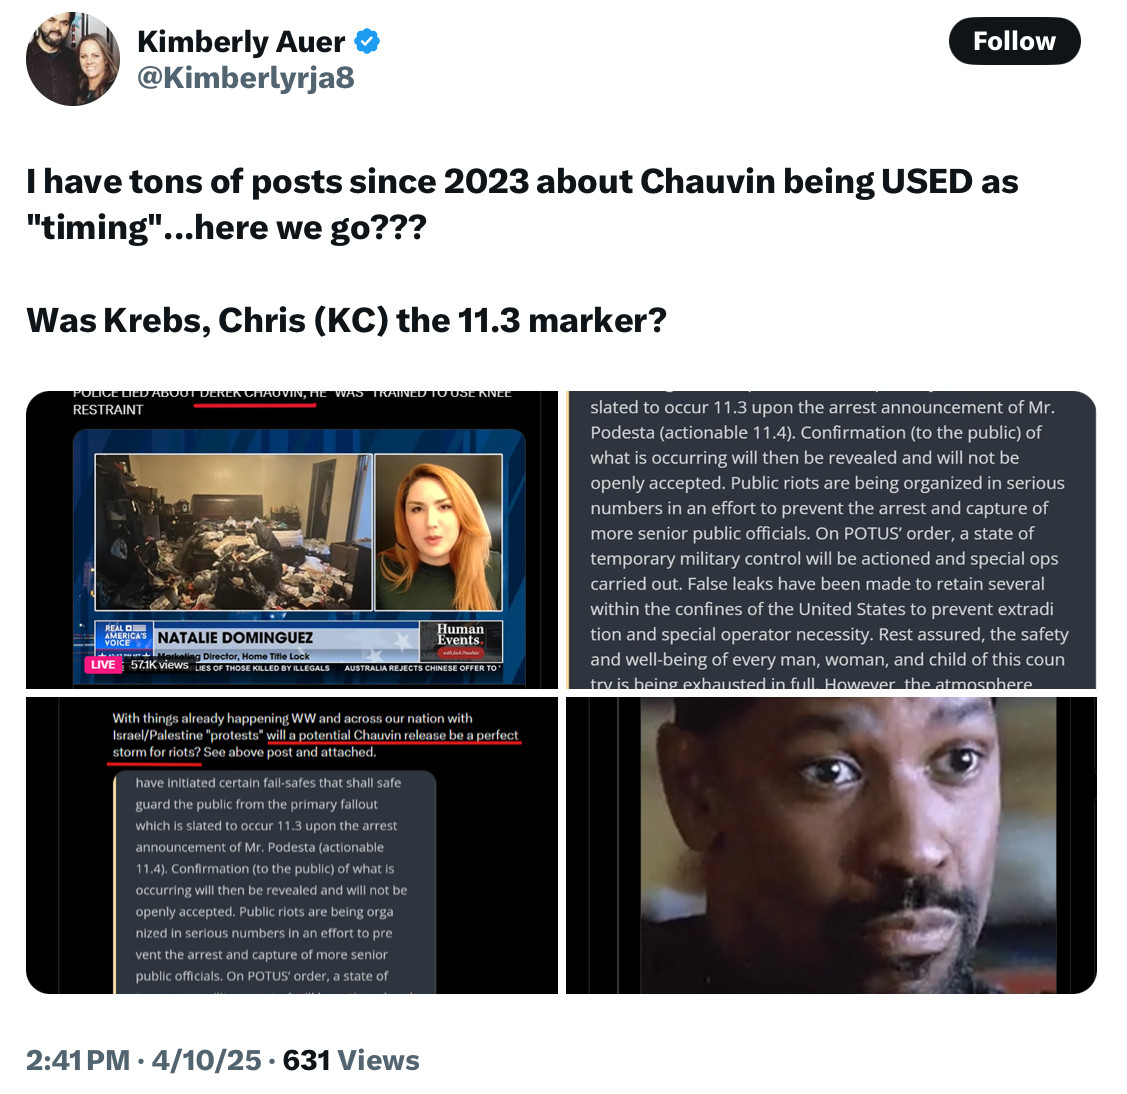Screen dimensions: 1127x1094
Task: Follow Kimberly Auer with the Follow button
Action: click(1014, 42)
